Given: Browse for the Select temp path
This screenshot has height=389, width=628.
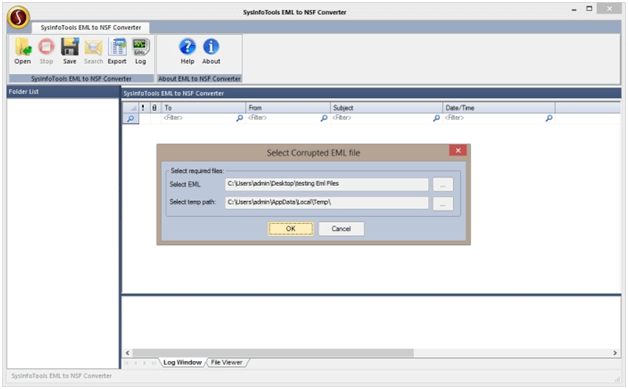Looking at the screenshot, I should point(443,204).
